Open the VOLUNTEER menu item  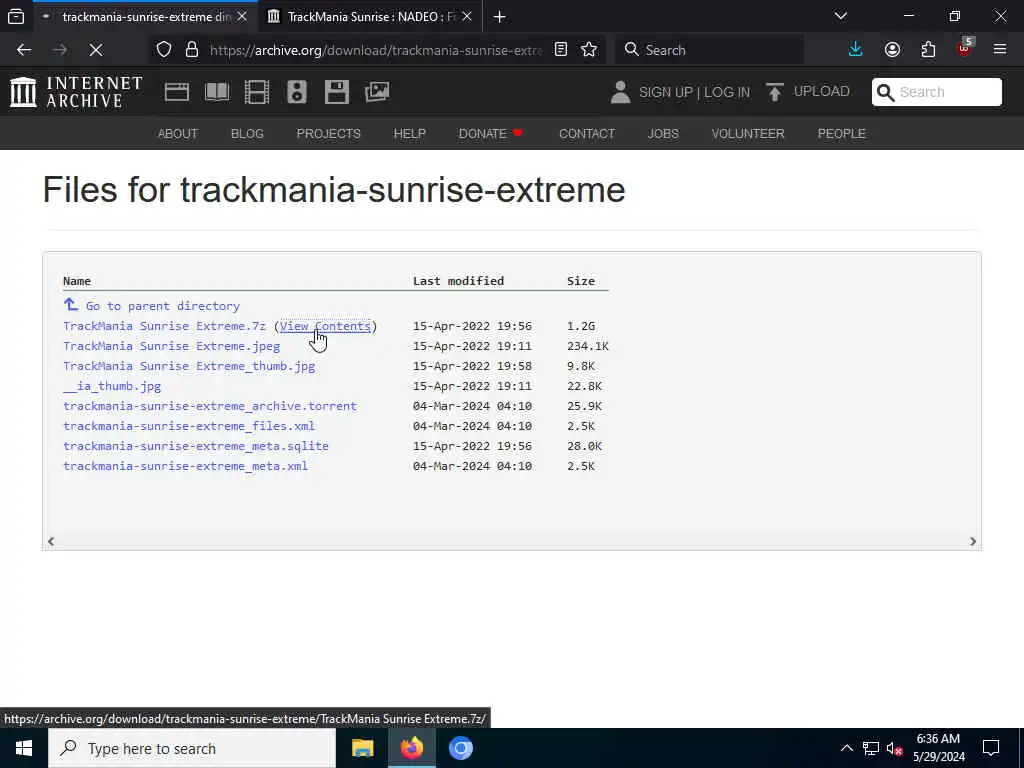click(x=748, y=133)
